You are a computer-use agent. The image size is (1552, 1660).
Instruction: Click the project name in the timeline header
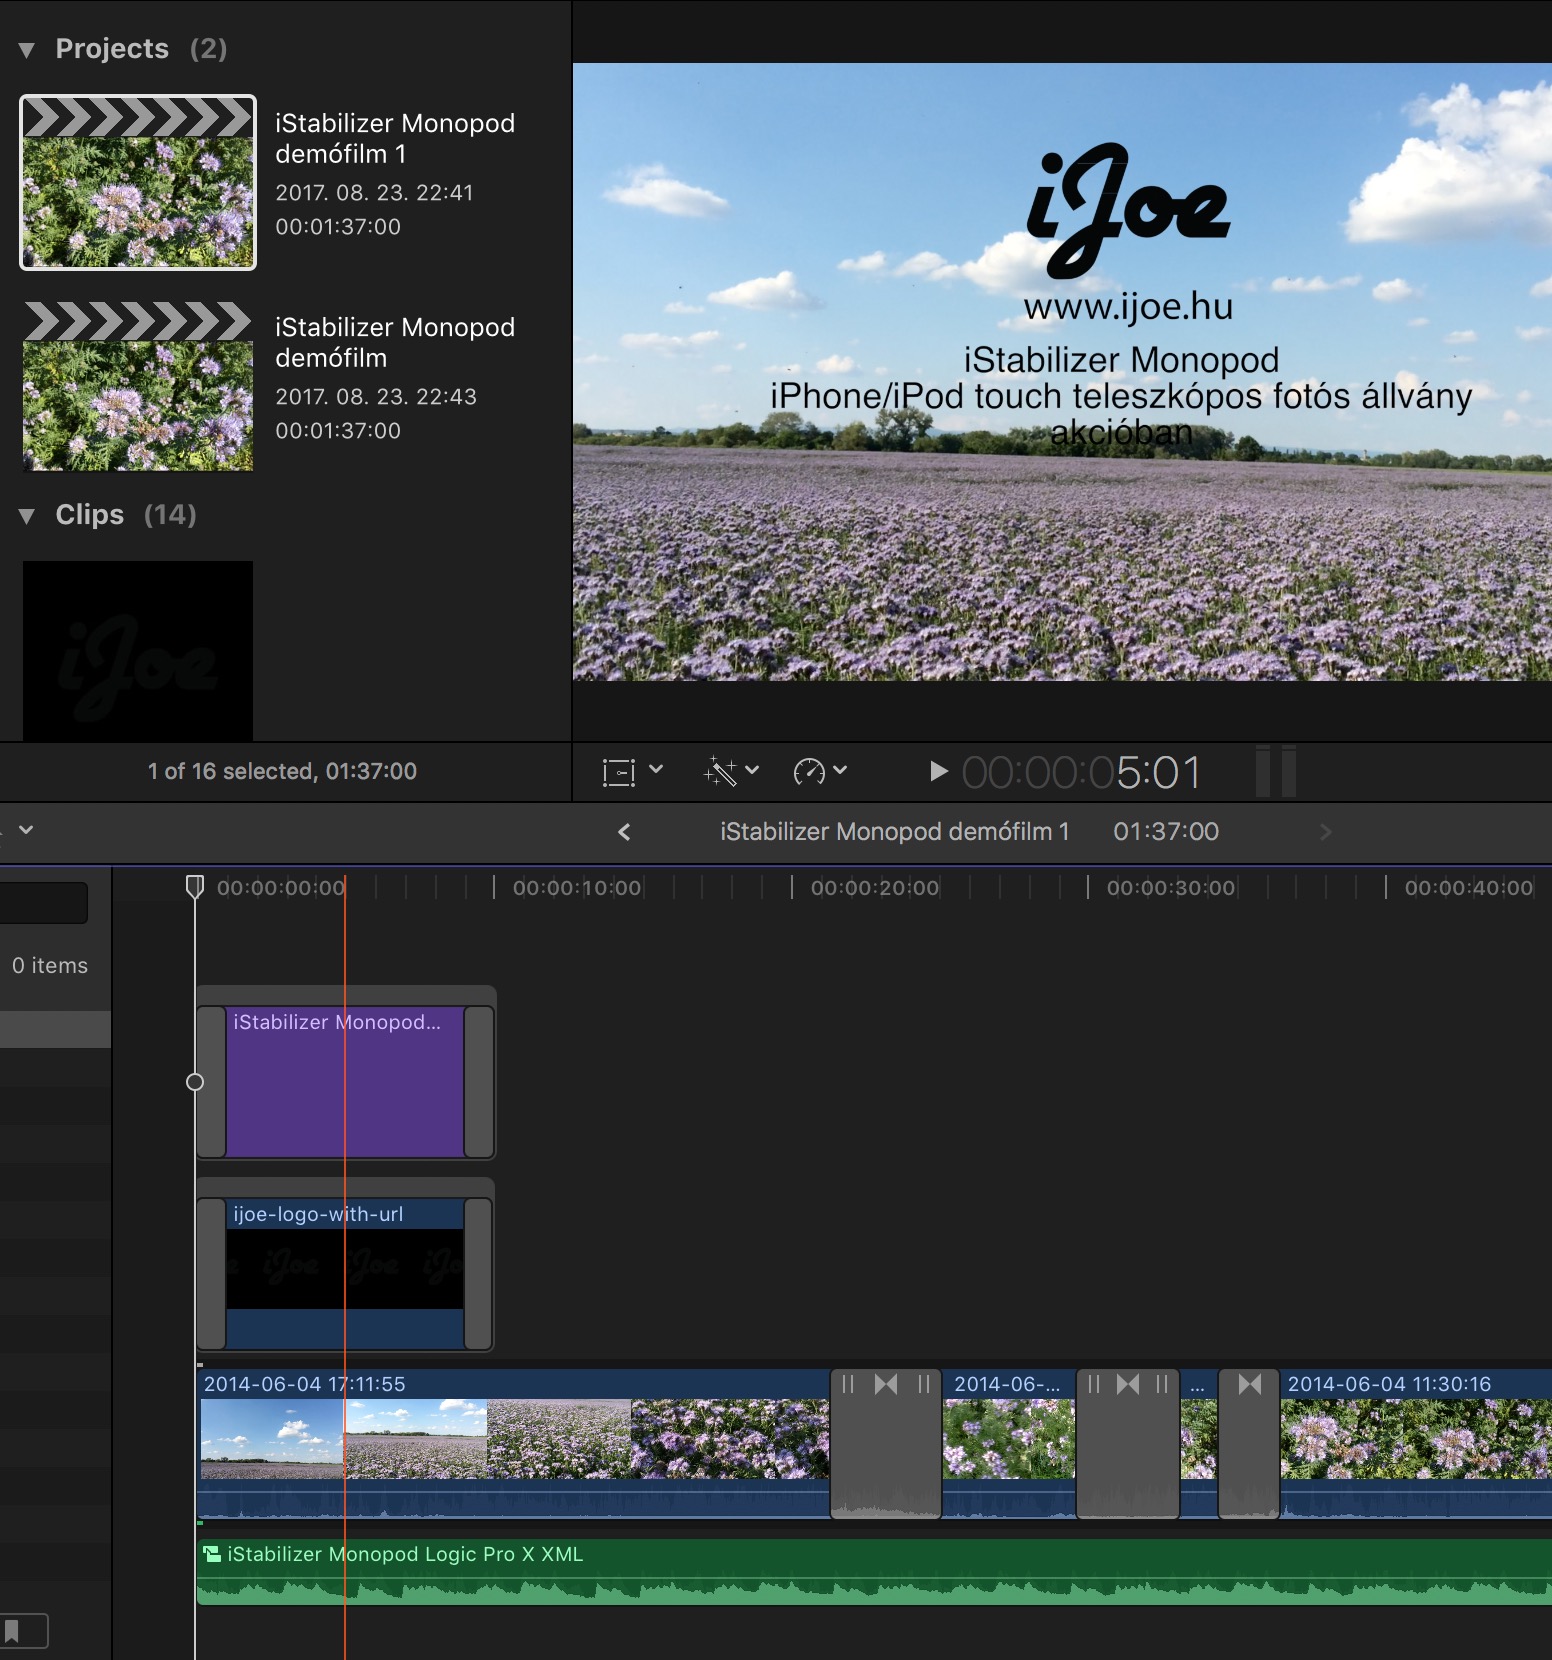coord(895,832)
